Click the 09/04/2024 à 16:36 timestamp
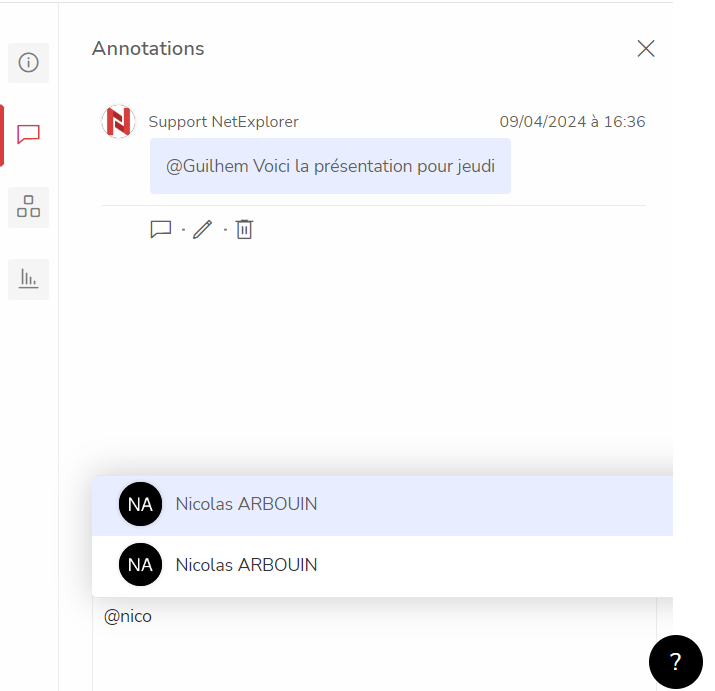 572,122
